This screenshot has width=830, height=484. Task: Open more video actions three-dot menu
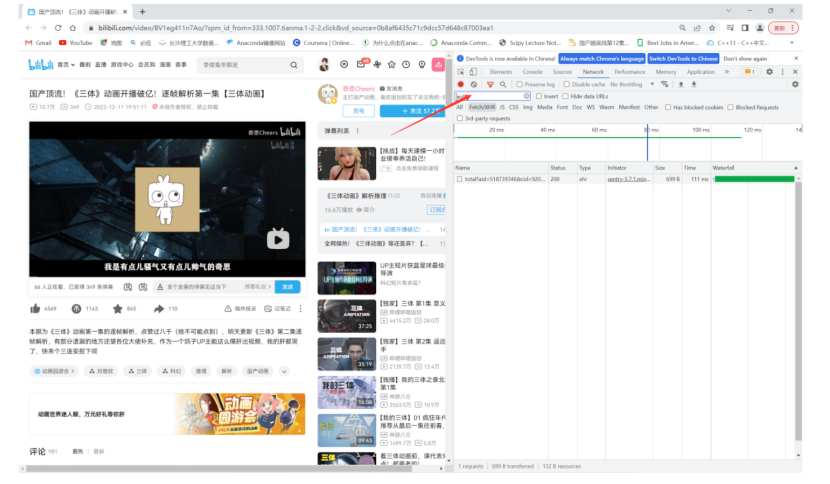[x=301, y=308]
